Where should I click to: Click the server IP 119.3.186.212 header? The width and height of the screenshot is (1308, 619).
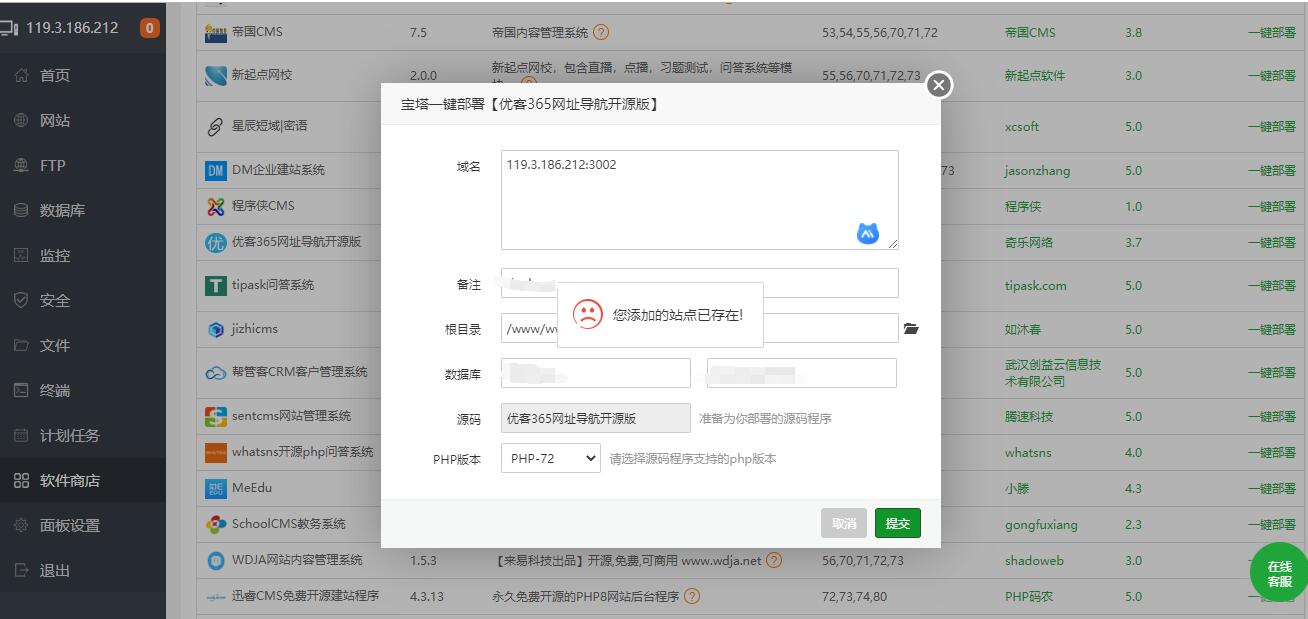[x=72, y=28]
